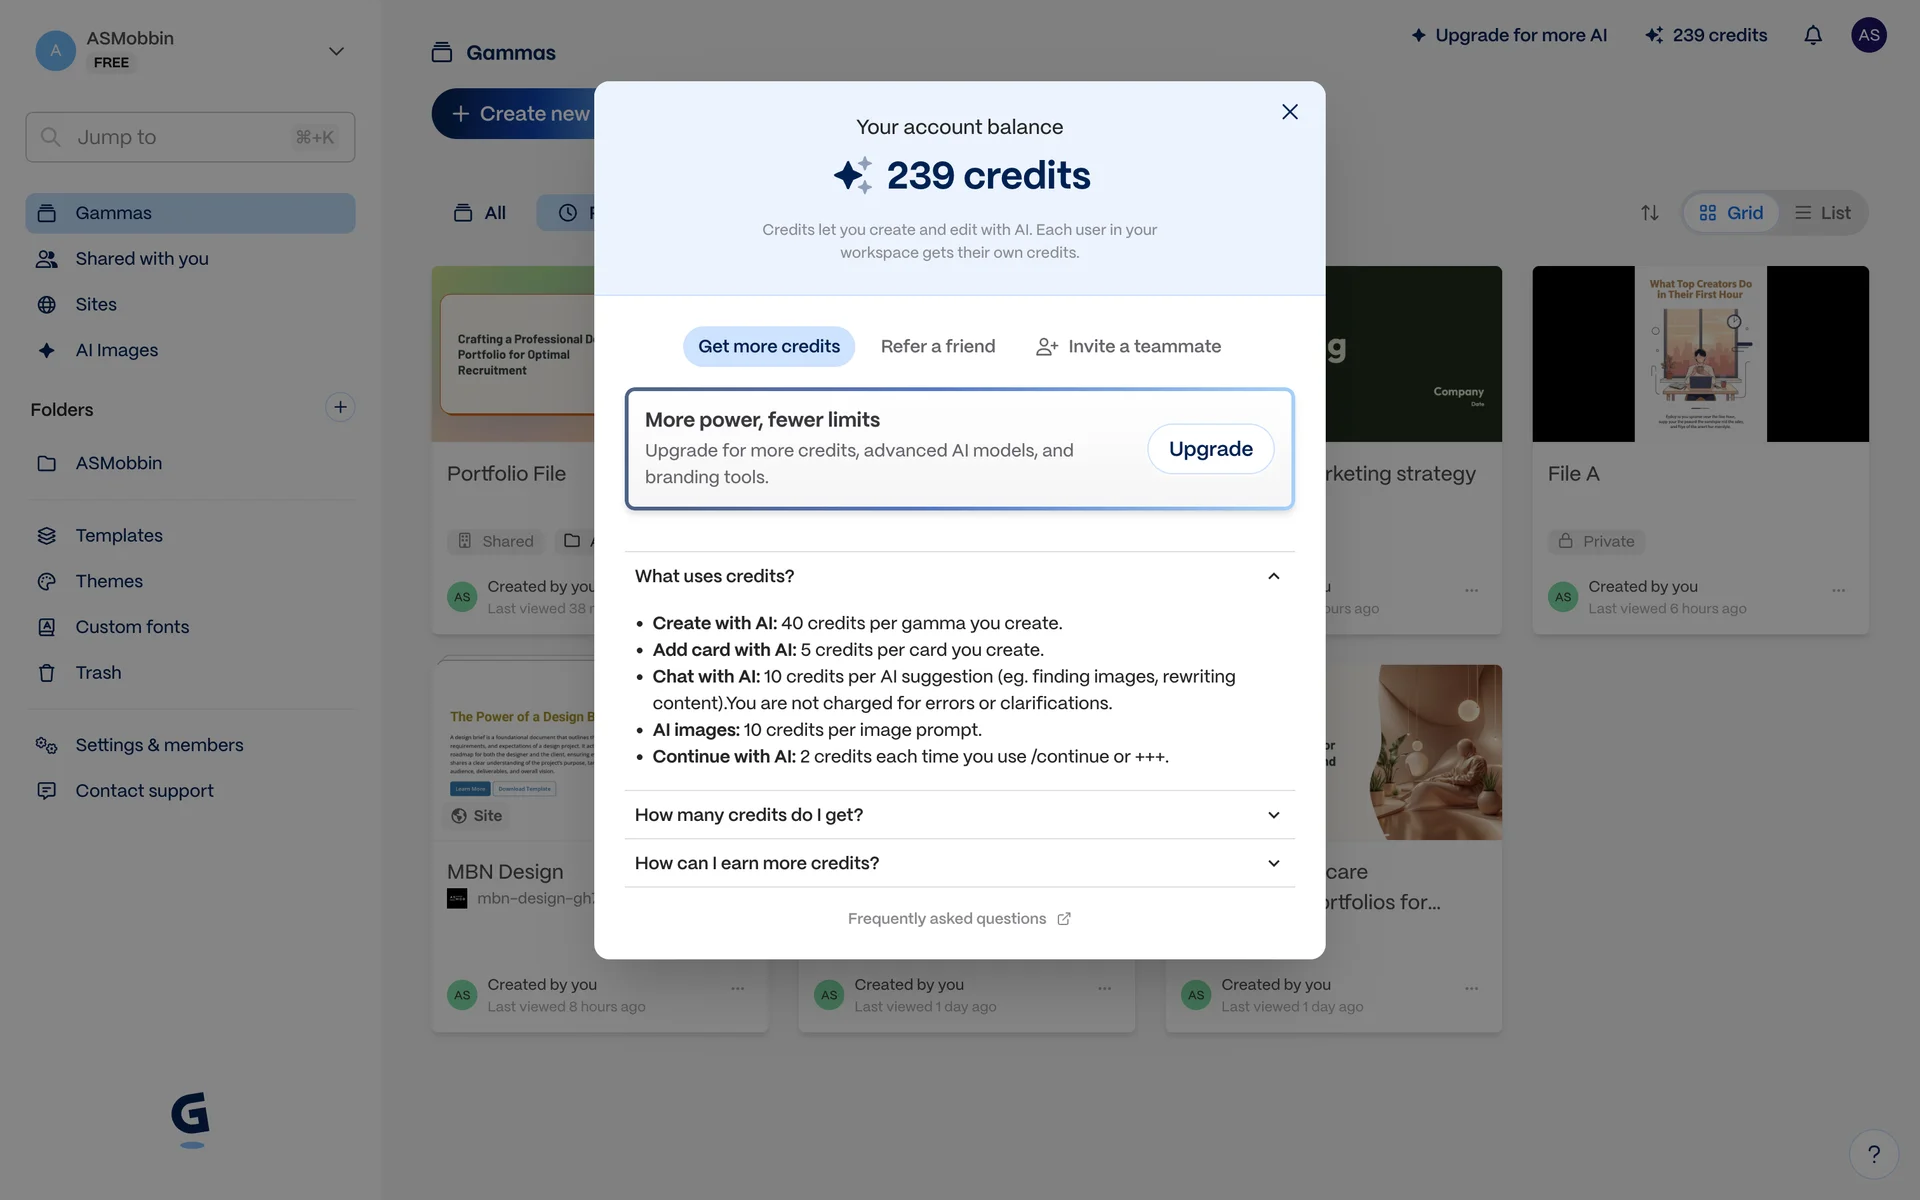Open Sites from the sidebar
The image size is (1920, 1200).
[96, 304]
